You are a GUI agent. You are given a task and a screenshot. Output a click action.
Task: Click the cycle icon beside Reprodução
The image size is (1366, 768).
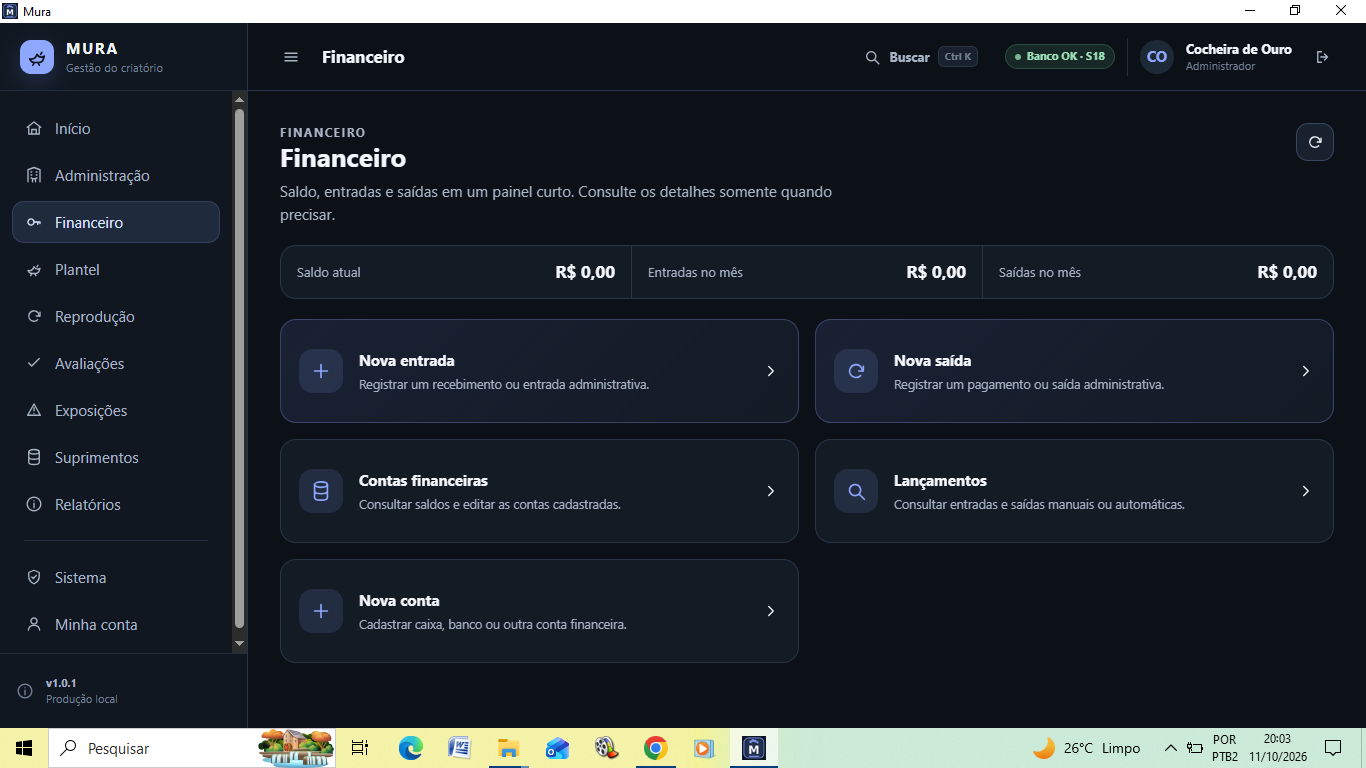[x=34, y=316]
